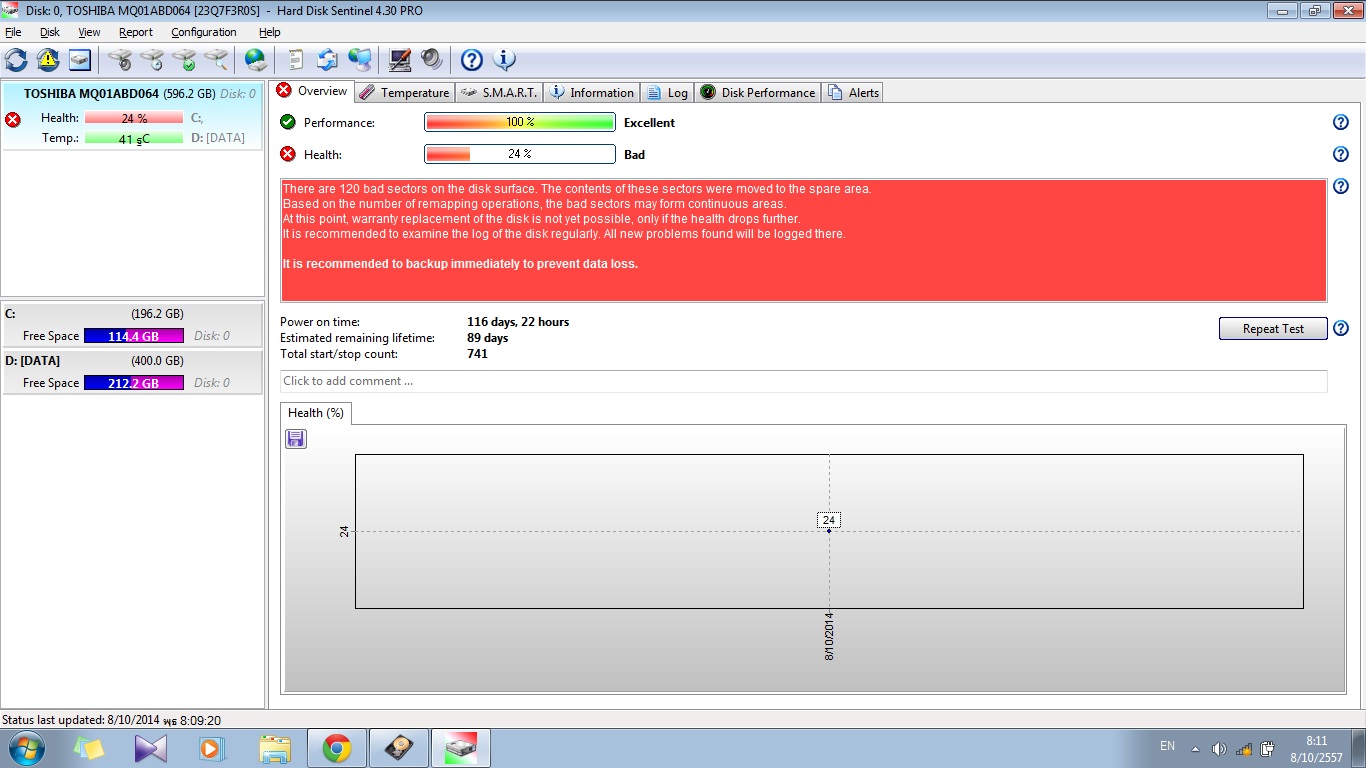Viewport: 1366px width, 768px height.
Task: Click the red X status icon beside TOSHIBA disk
Action: point(13,120)
